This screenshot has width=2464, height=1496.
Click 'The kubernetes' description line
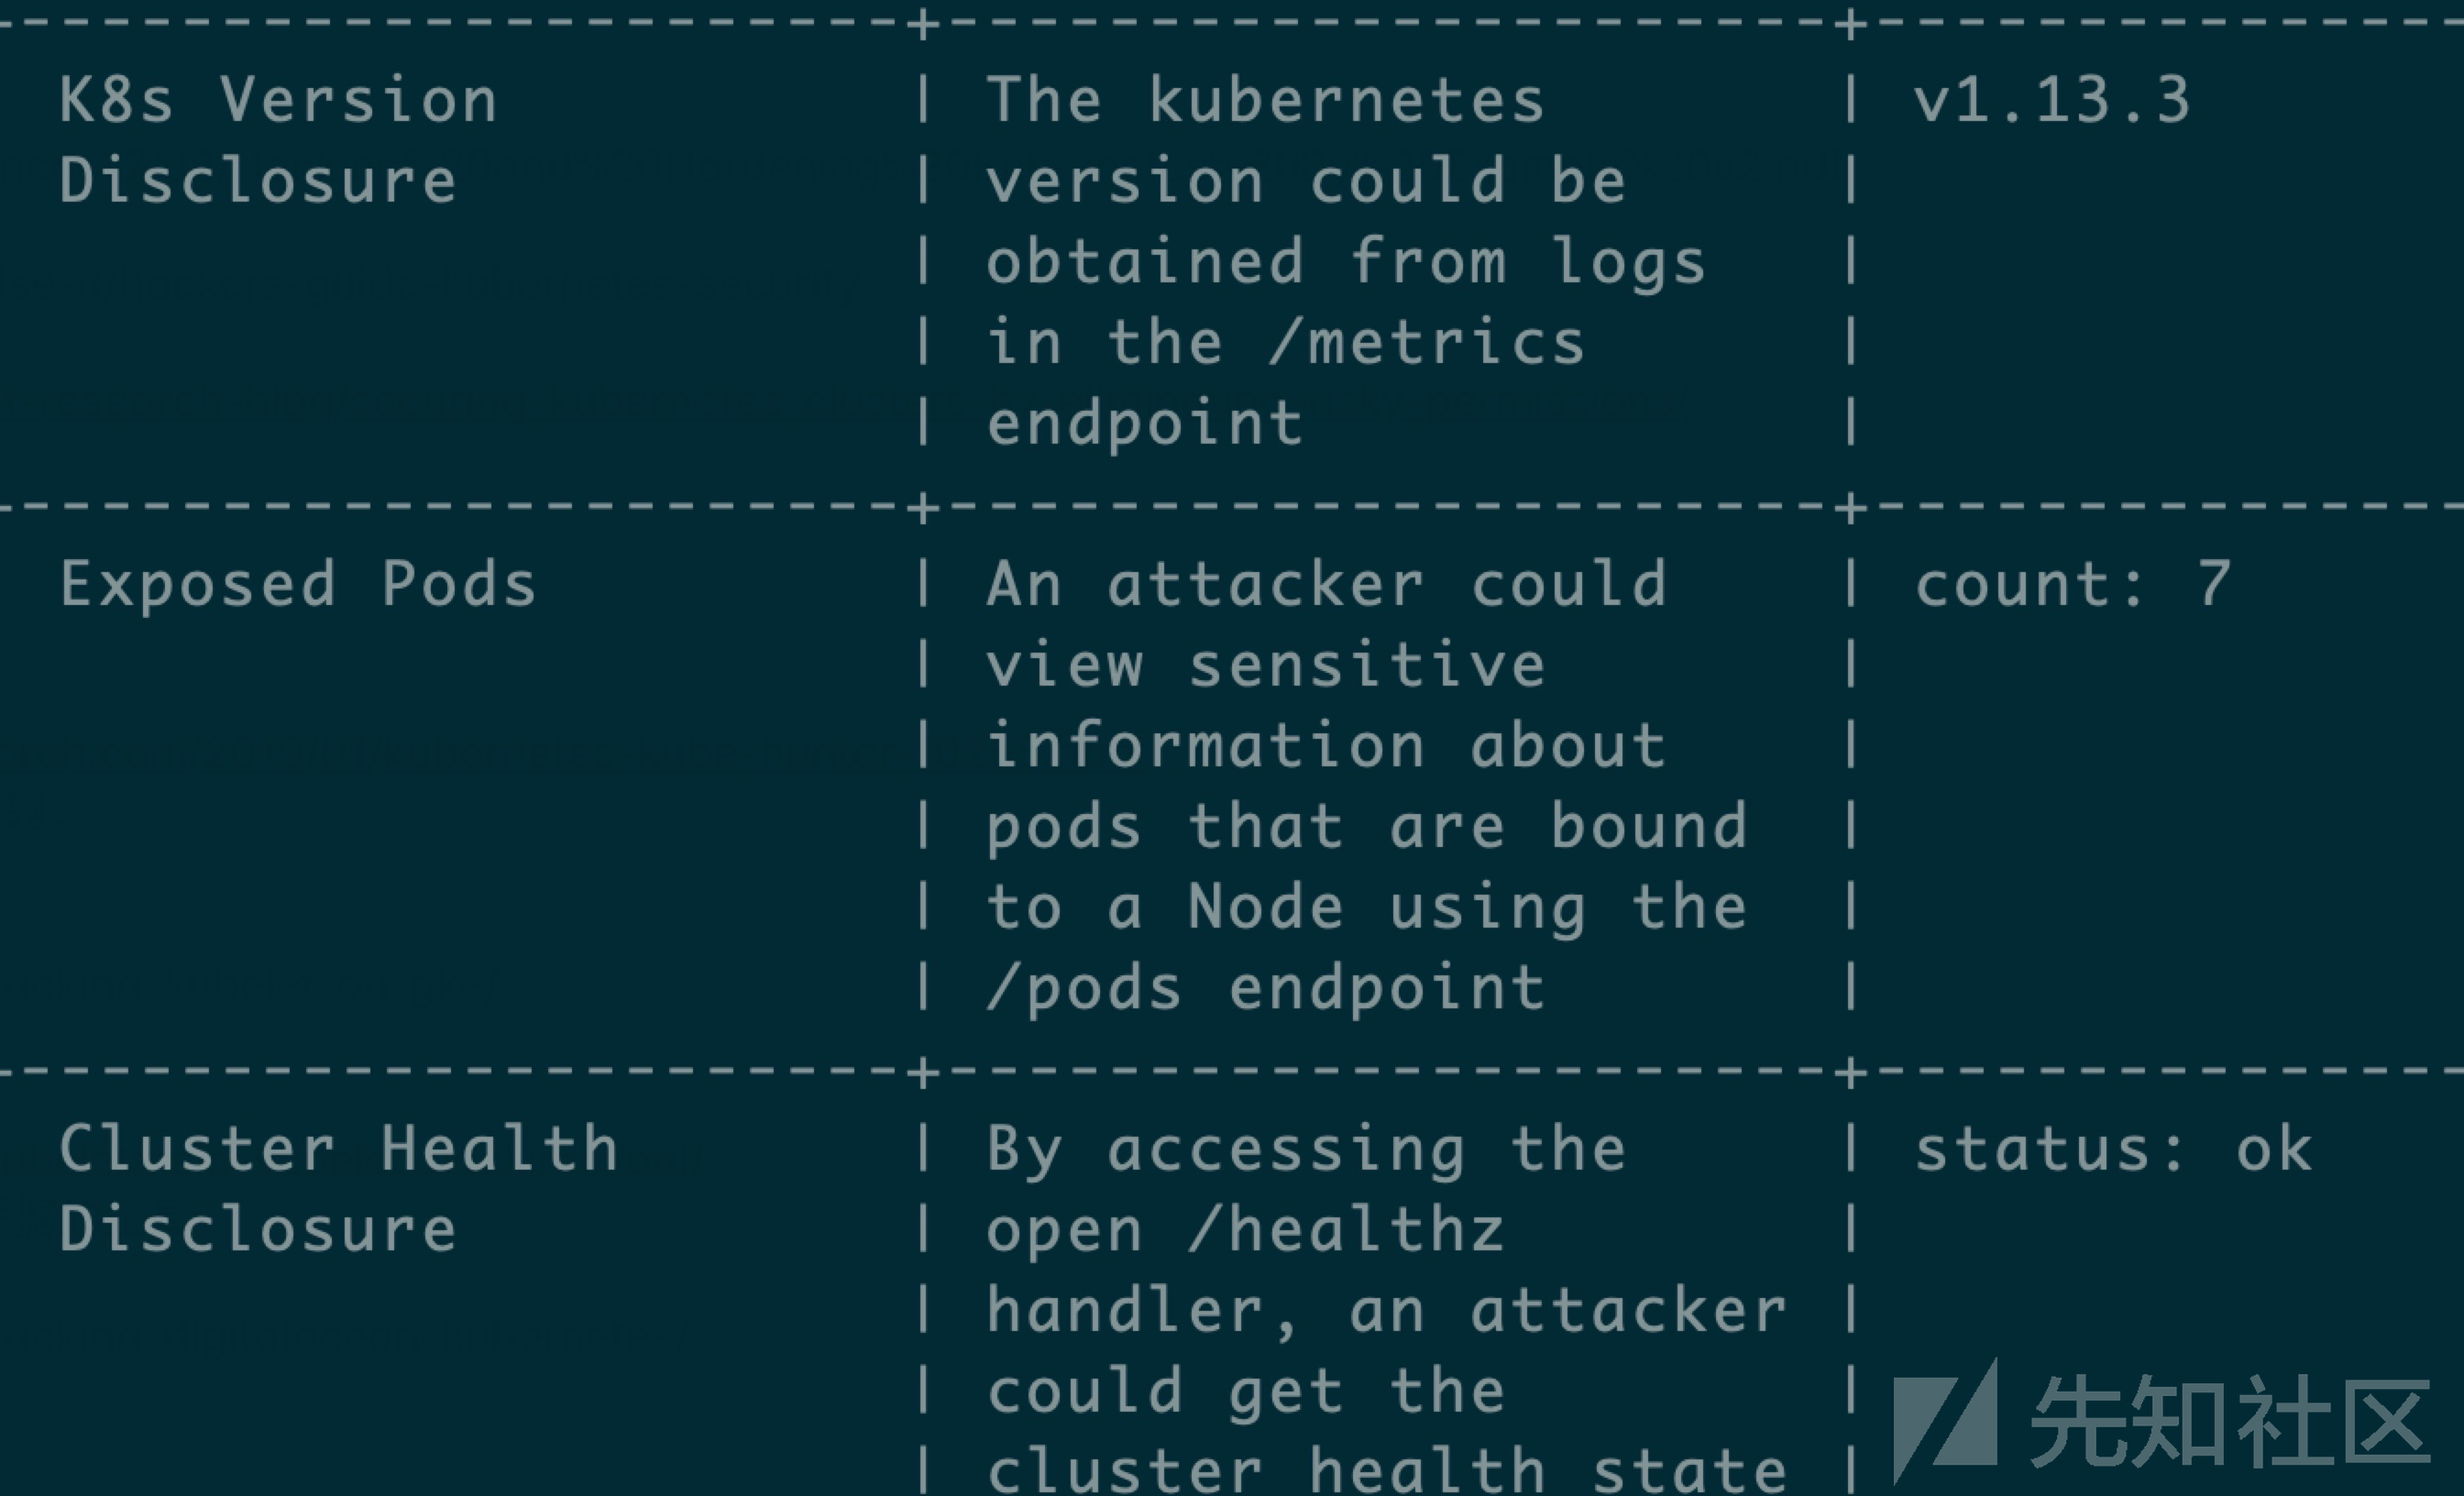pos(1266,100)
